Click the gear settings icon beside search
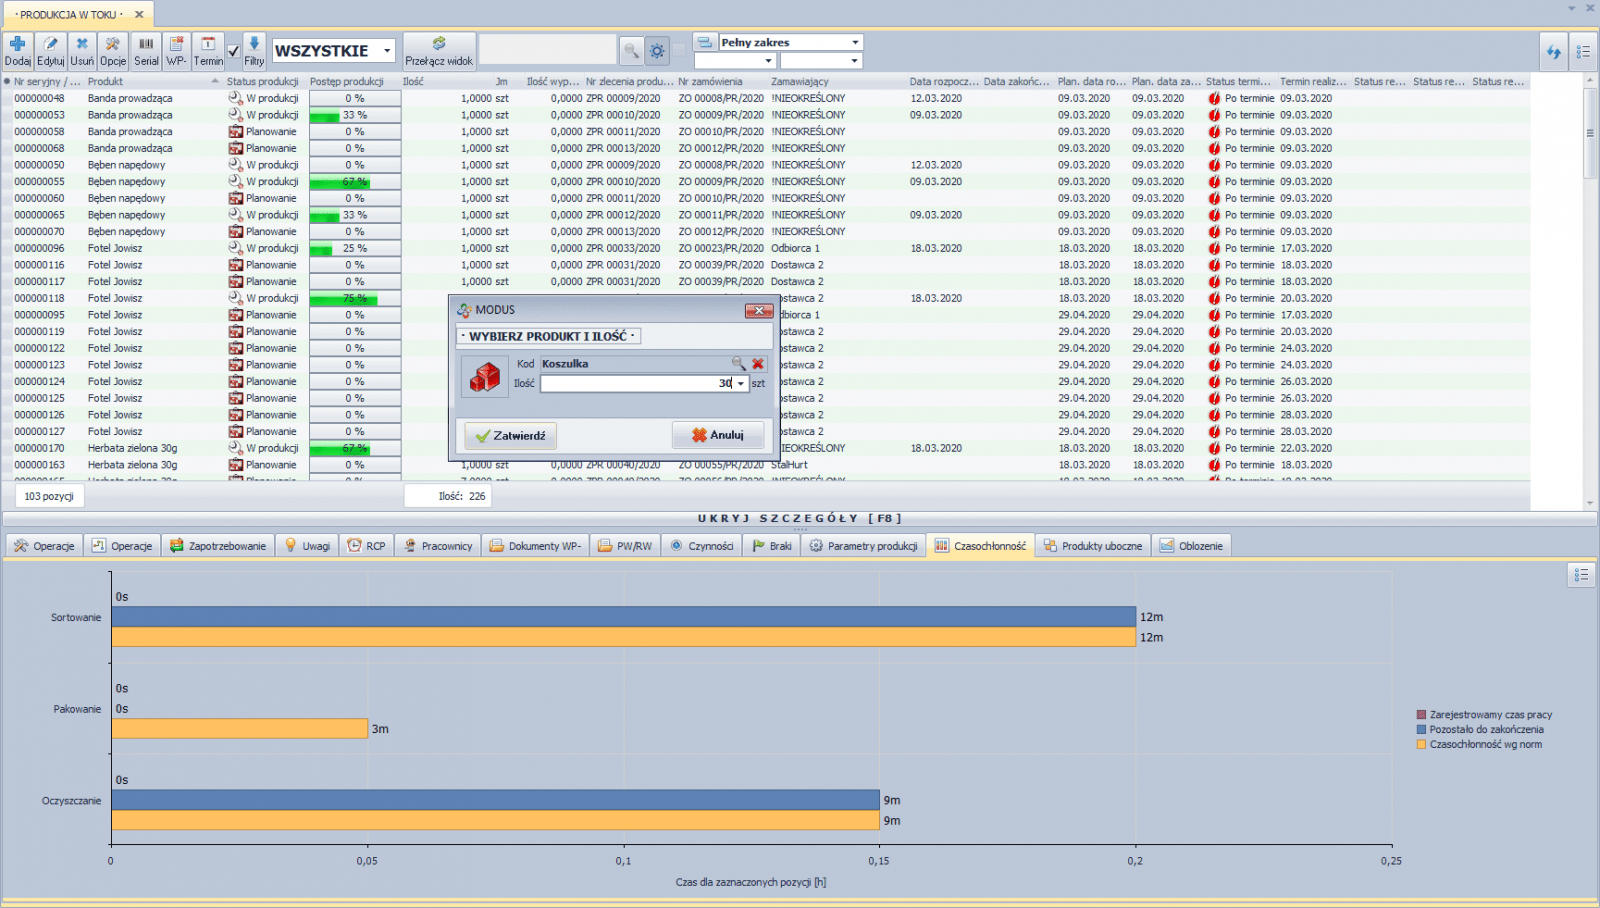 pos(657,50)
